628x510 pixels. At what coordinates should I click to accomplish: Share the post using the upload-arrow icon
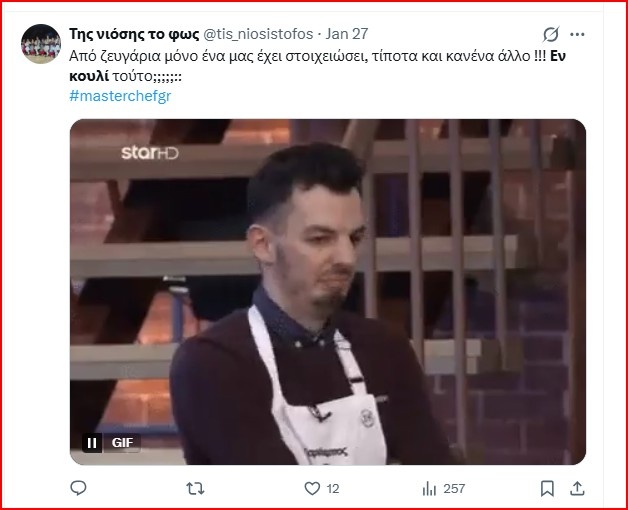point(577,488)
